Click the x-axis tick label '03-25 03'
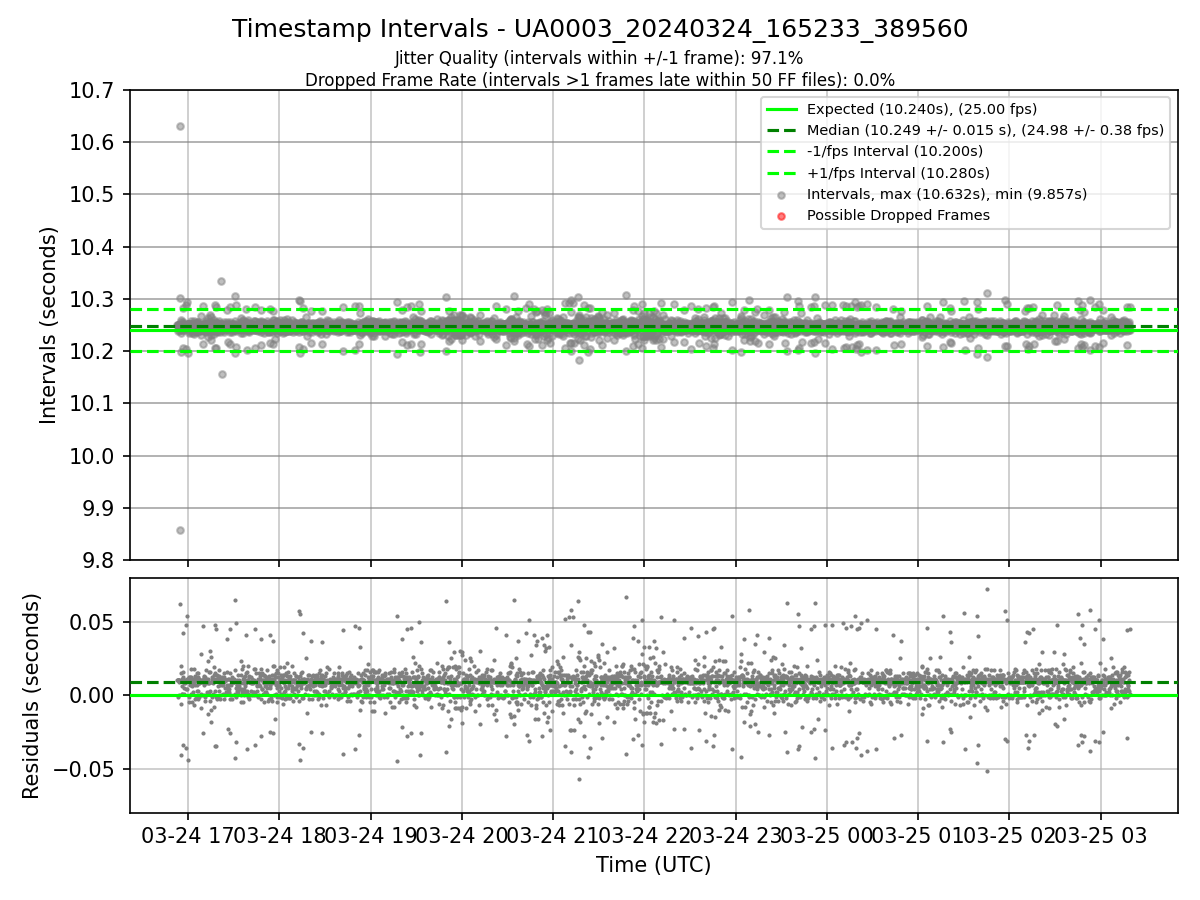Viewport: 1200px width, 900px height. click(1101, 835)
